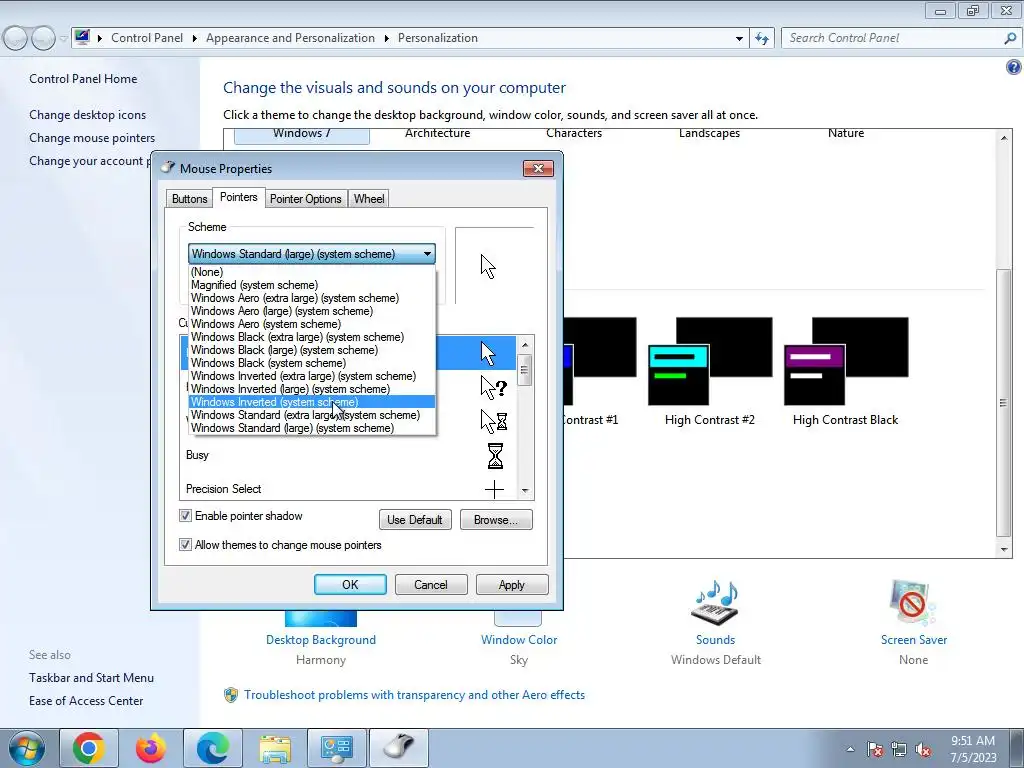Select the Precision Select crosshair icon
1024x768 pixels.
coord(494,489)
